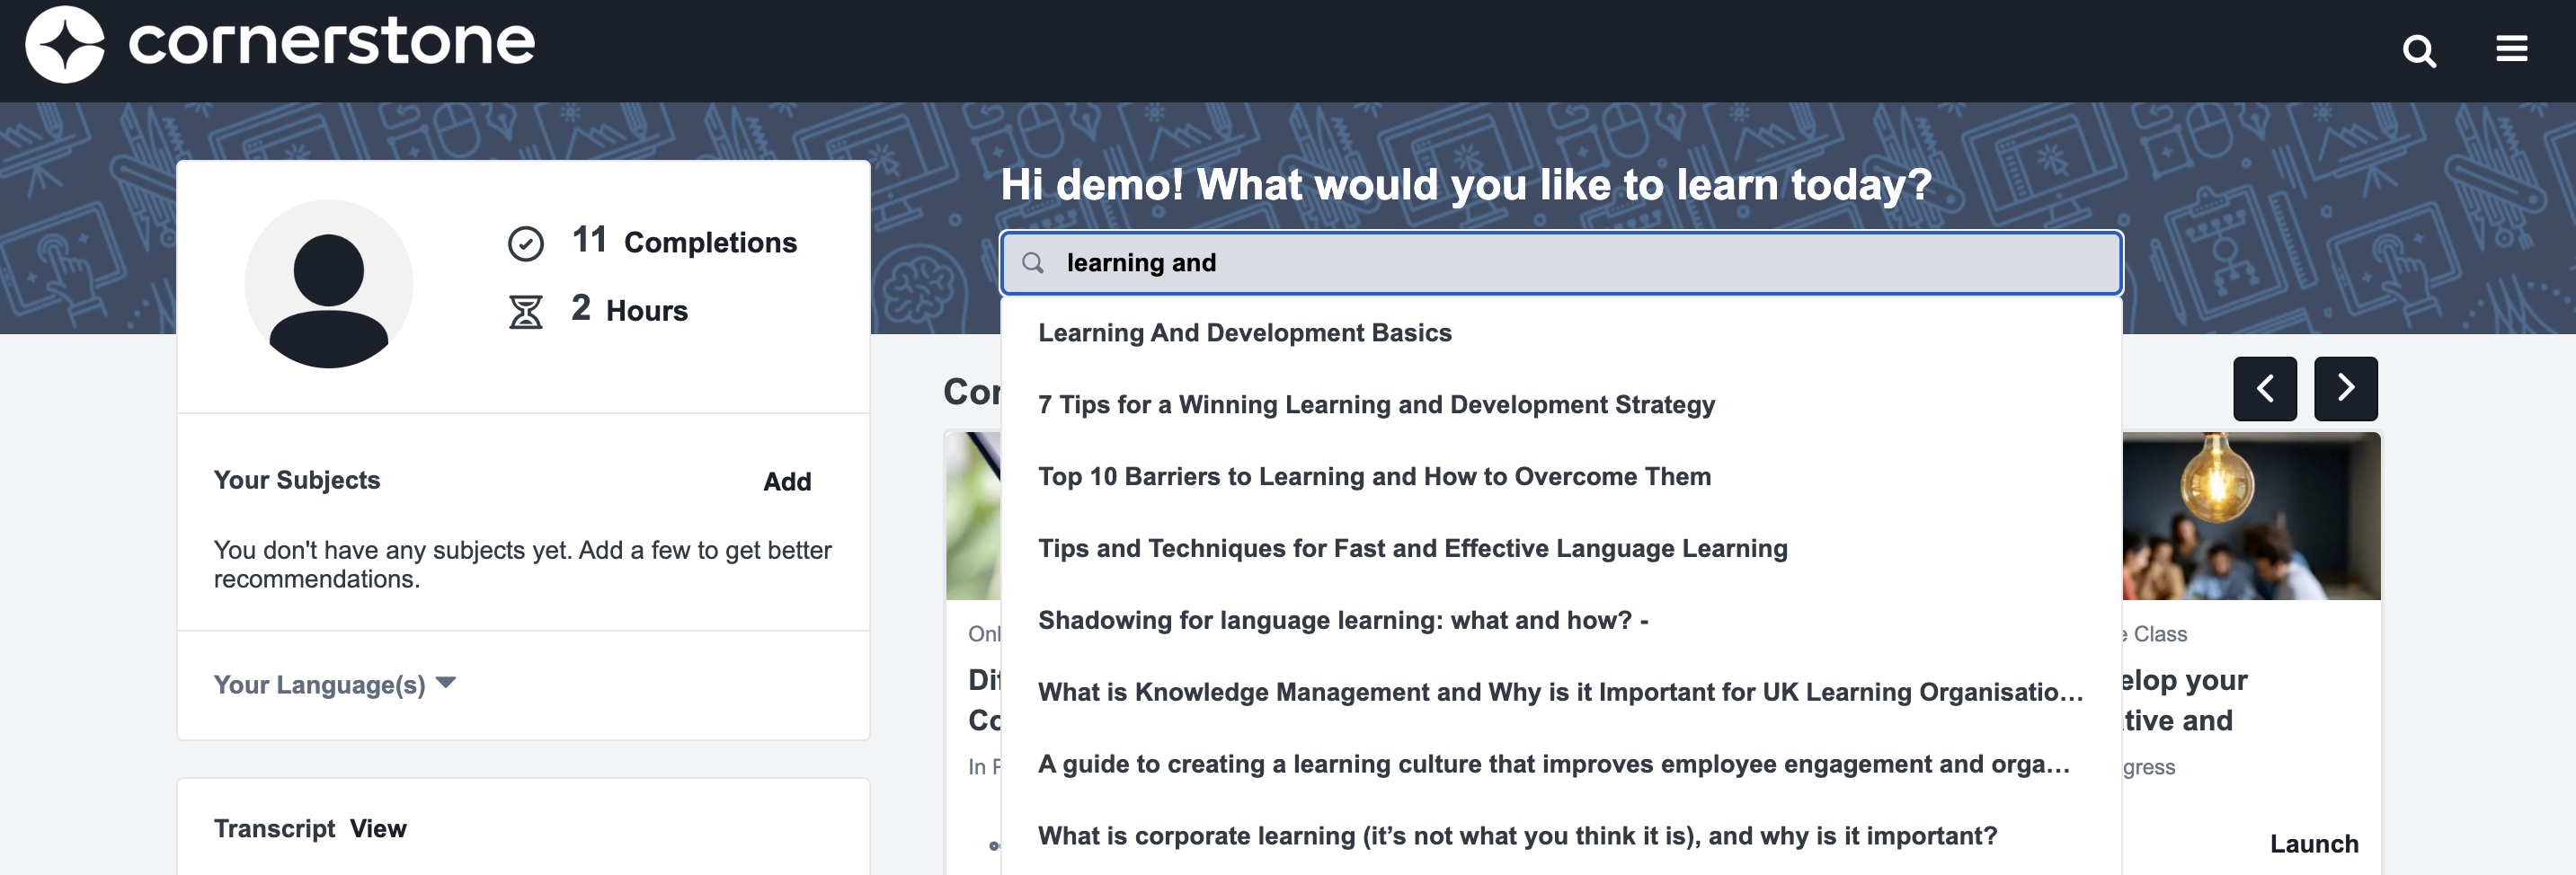
Task: Click the 11 Completions text
Action: click(684, 242)
